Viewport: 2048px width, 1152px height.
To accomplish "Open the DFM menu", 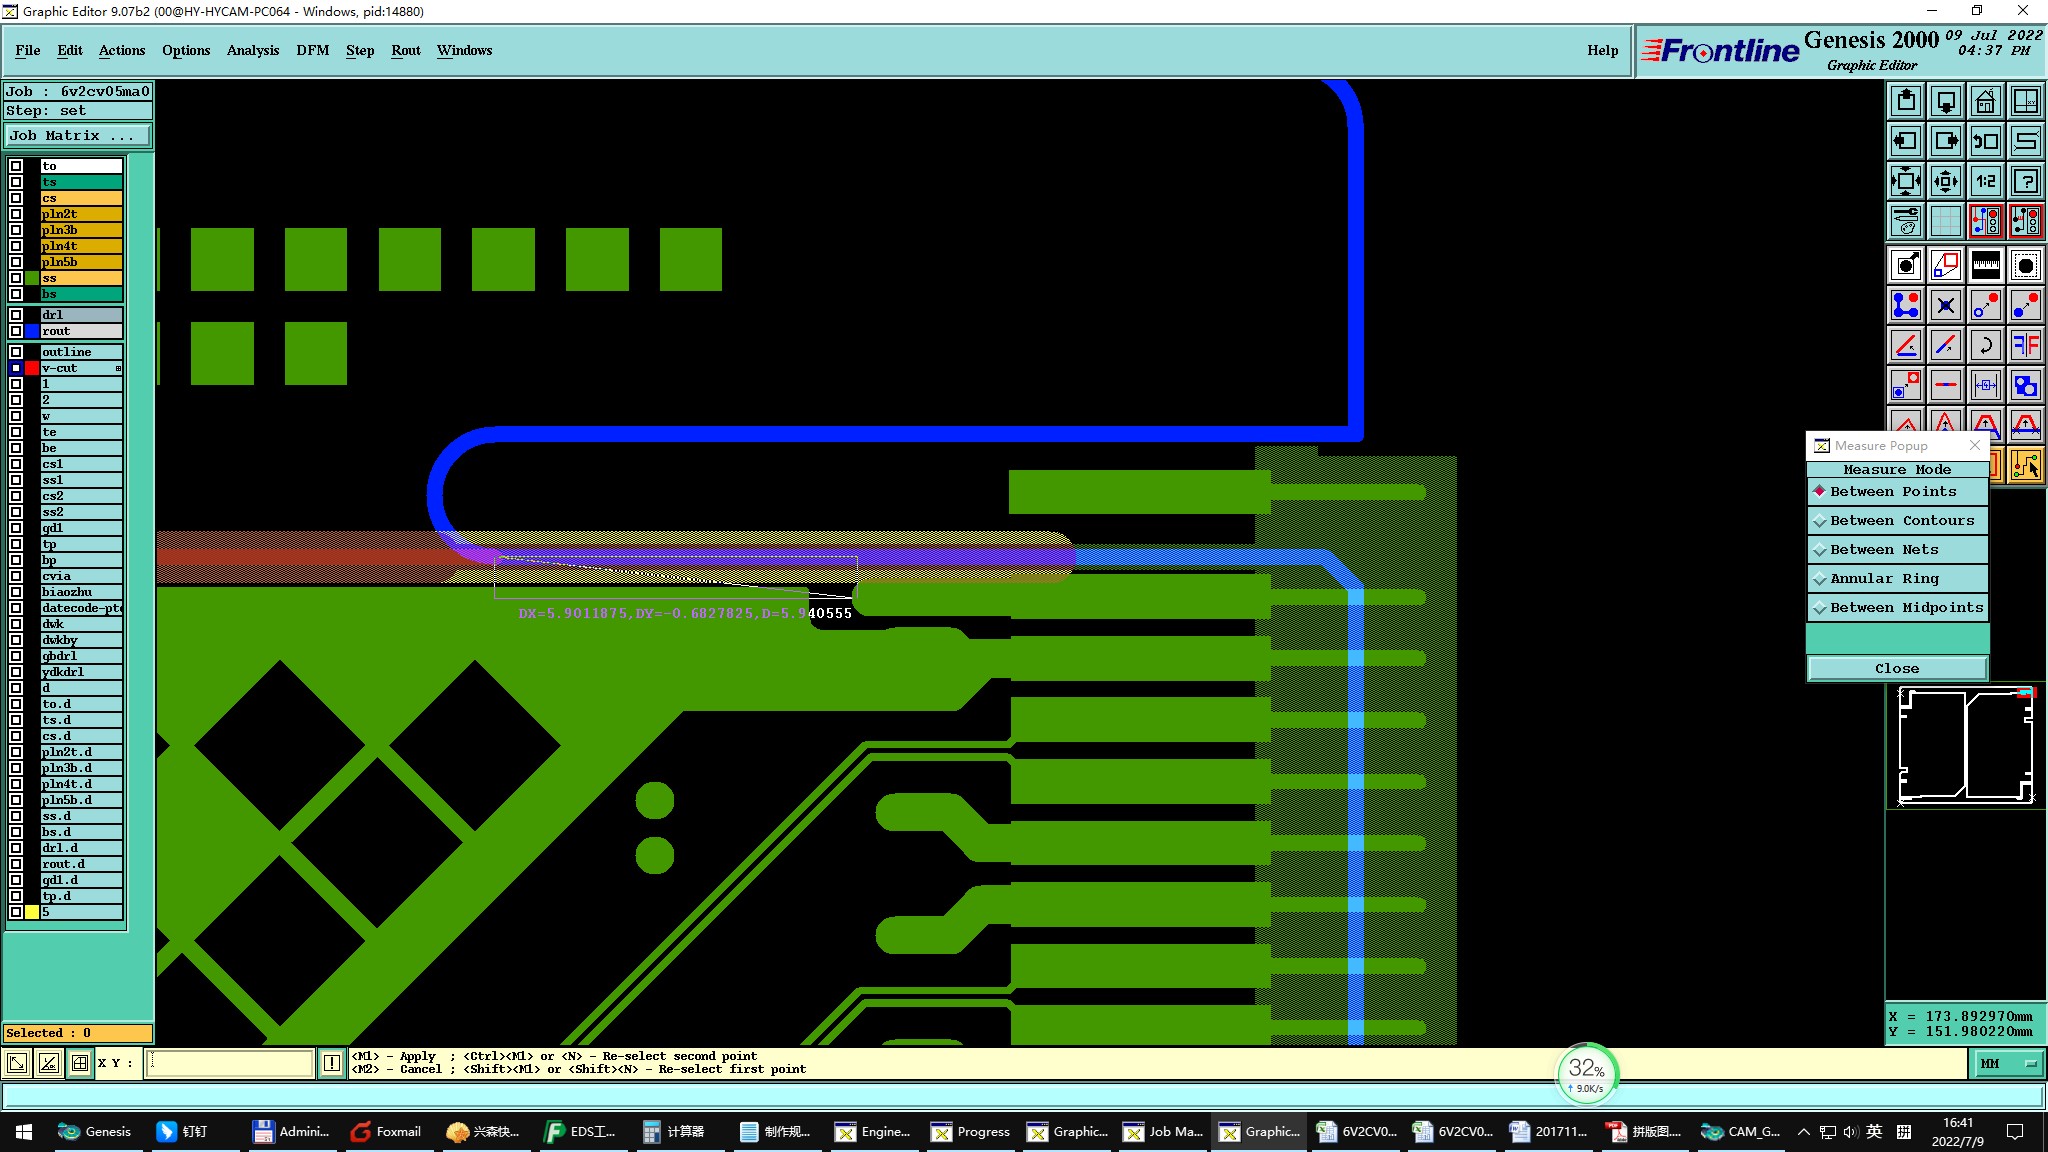I will coord(312,50).
